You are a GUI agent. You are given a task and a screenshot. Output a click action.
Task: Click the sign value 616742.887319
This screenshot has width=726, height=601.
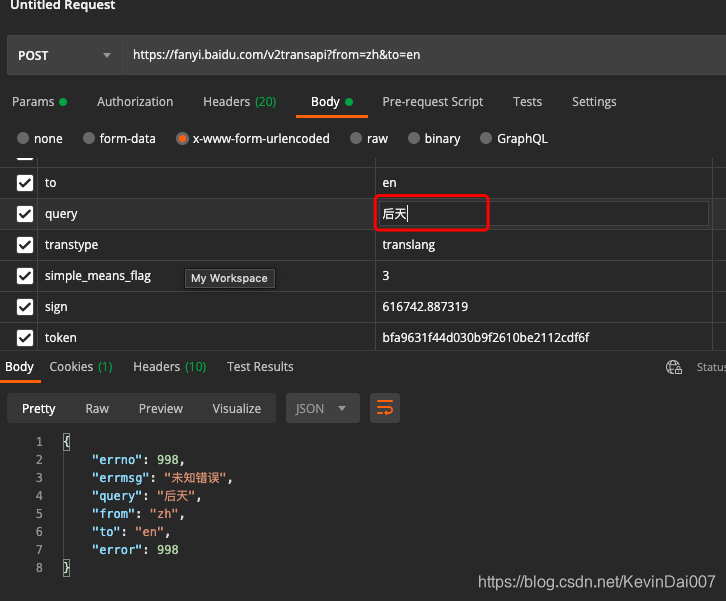click(x=544, y=307)
